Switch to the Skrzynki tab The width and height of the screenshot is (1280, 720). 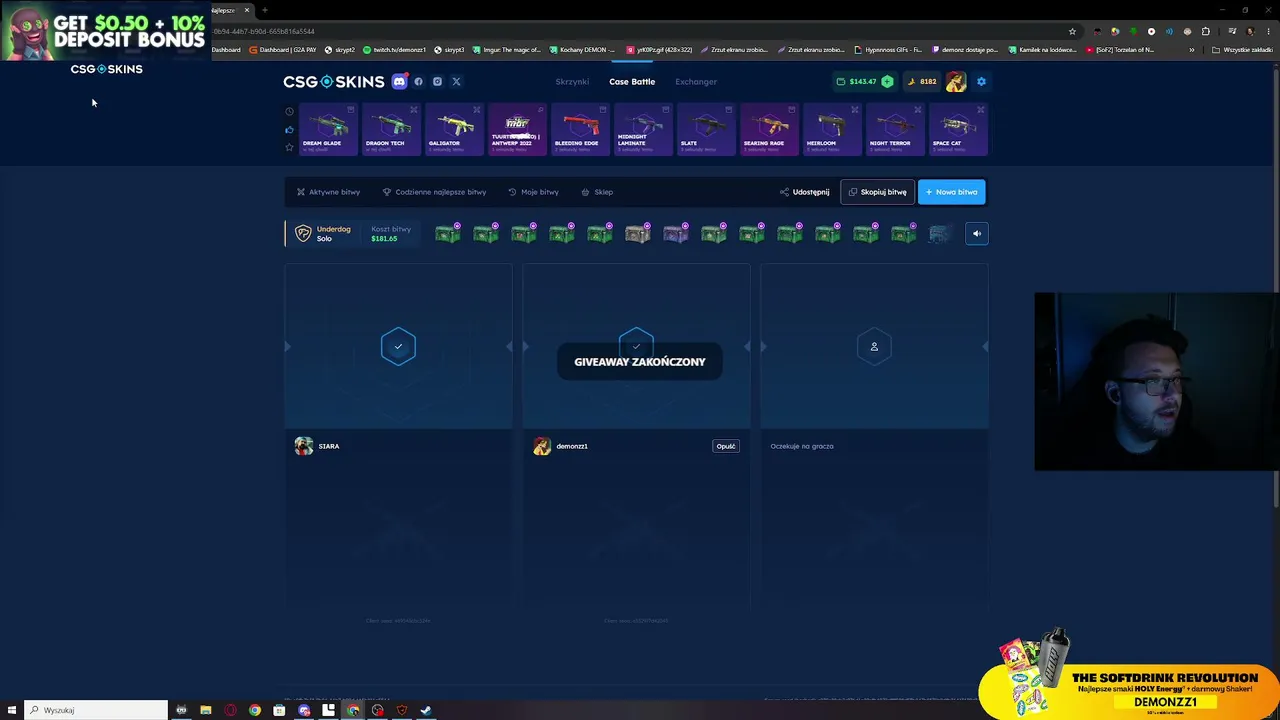(x=572, y=82)
